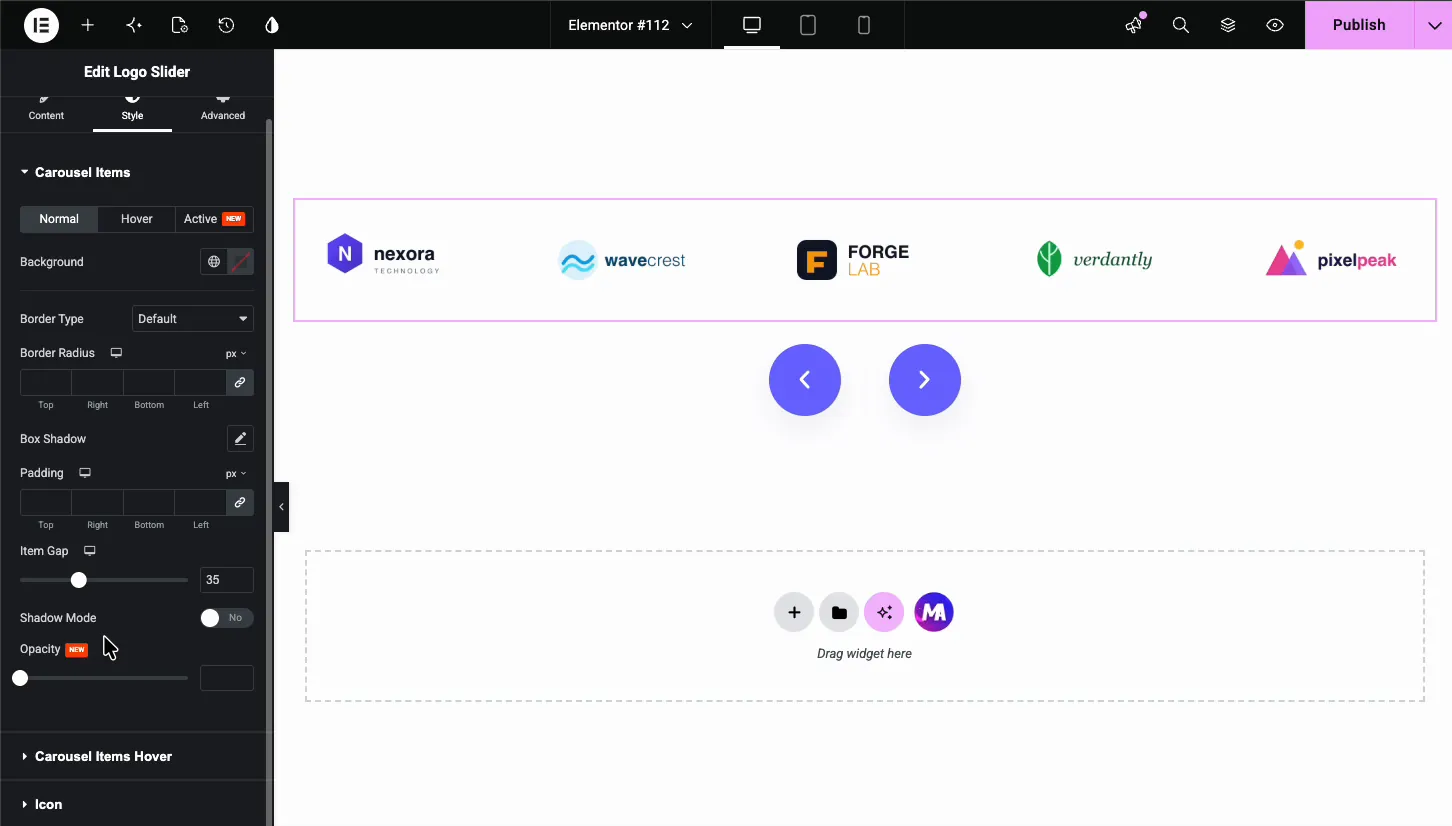Click the next slide arrow button

925,380
